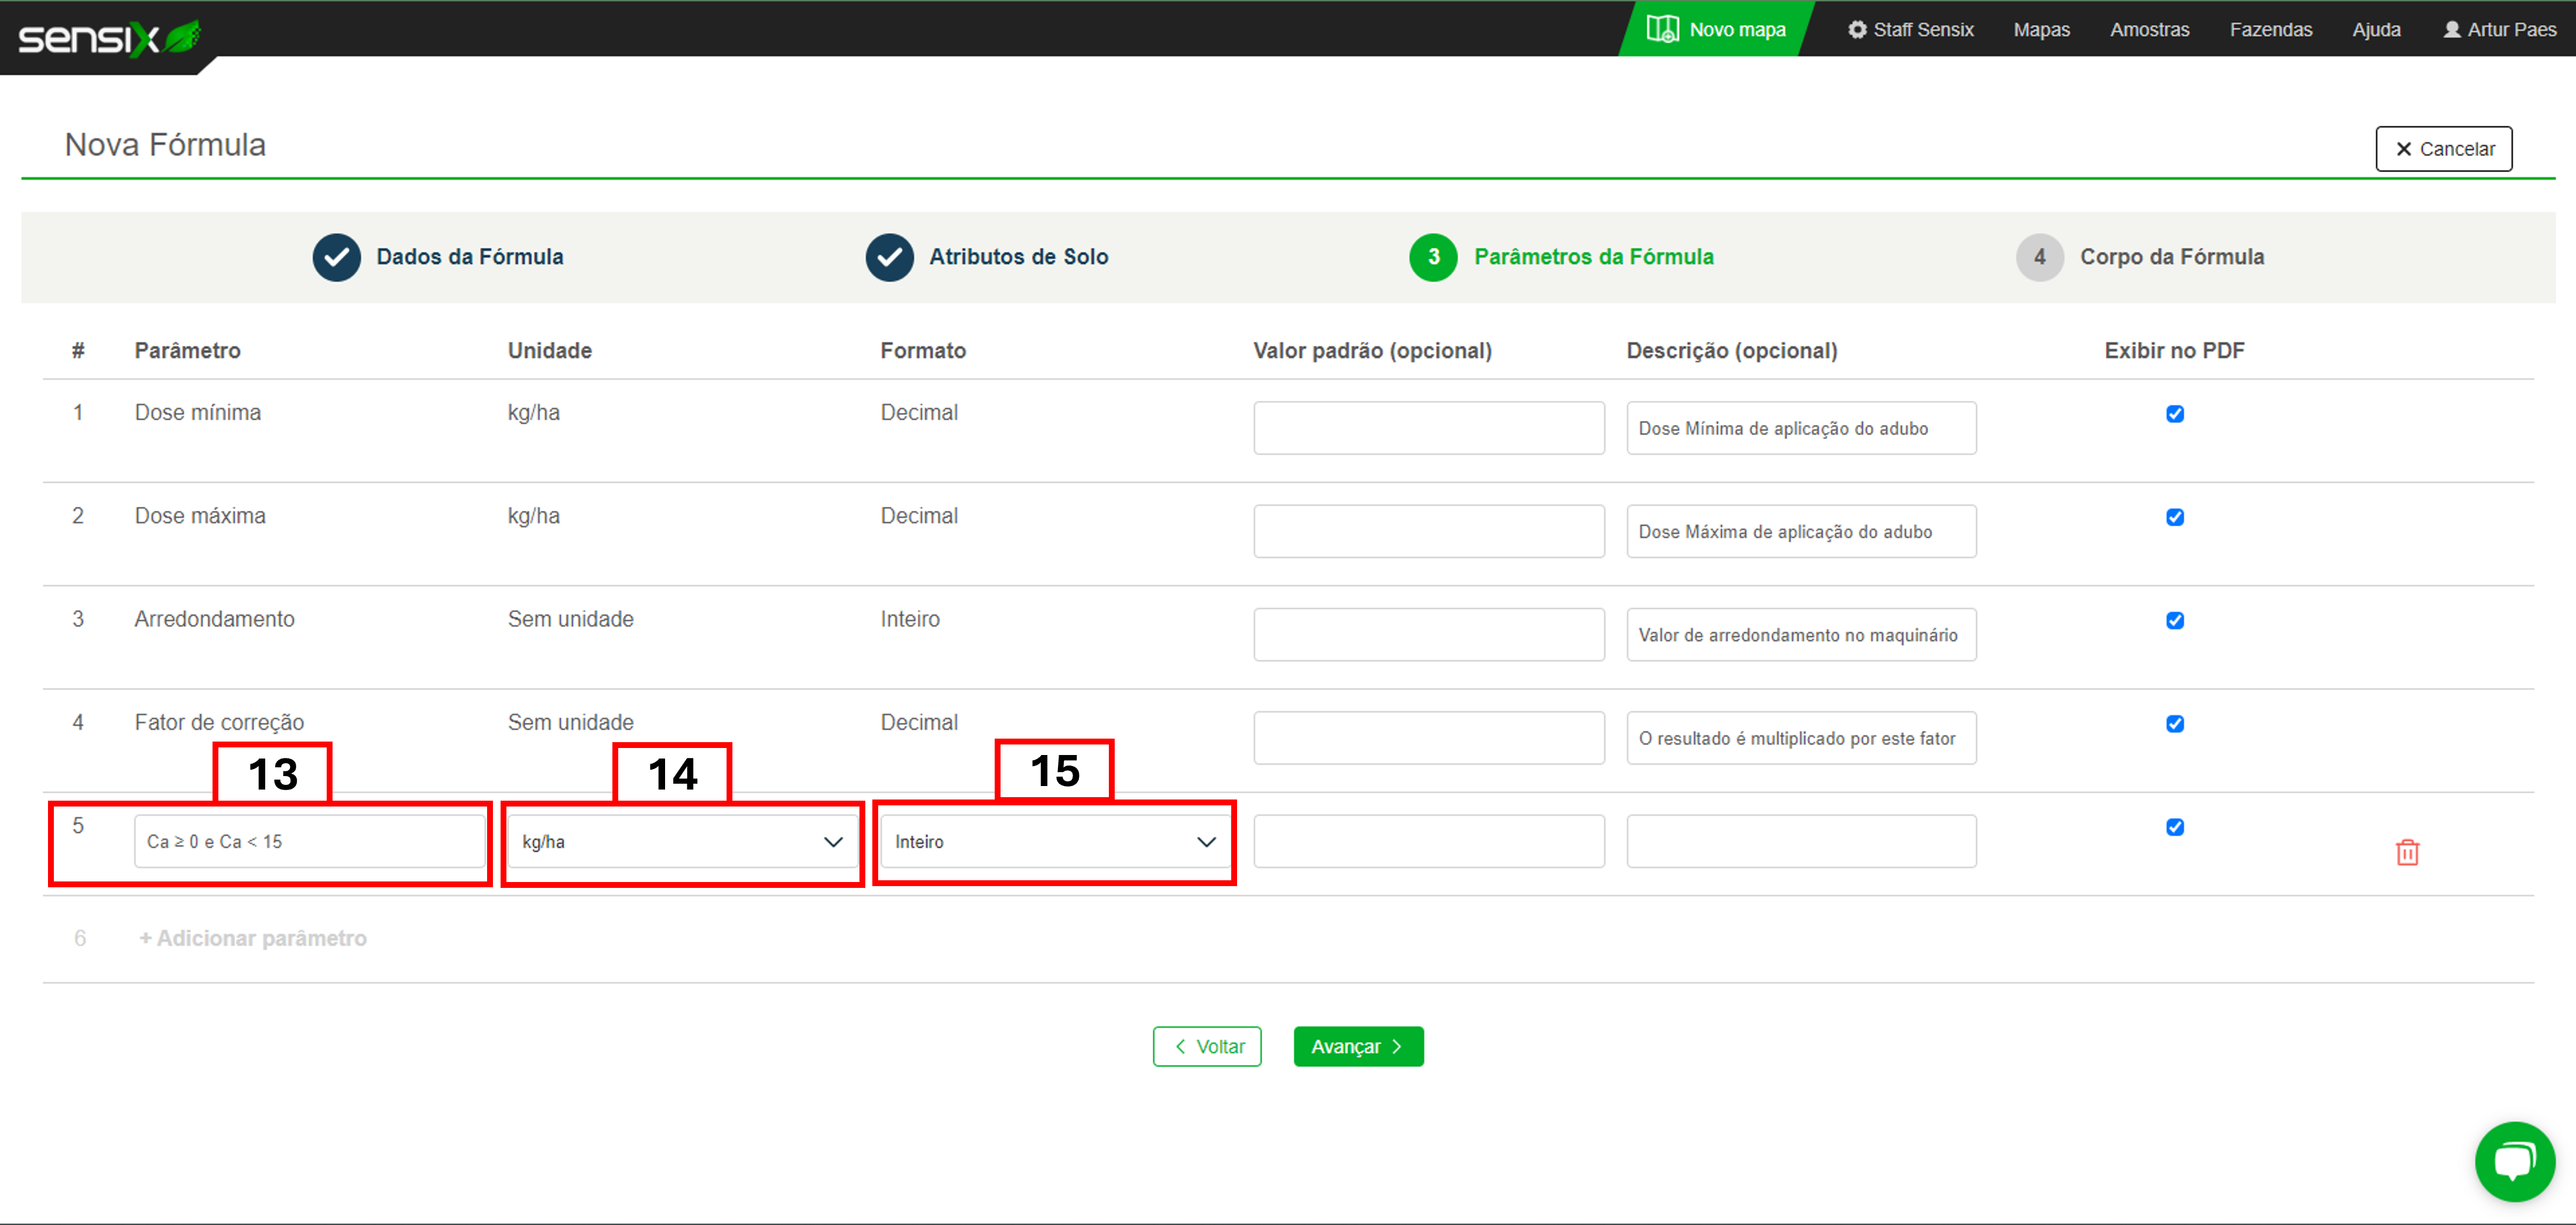Click the Dados da Fórmula checkmark step icon
The width and height of the screenshot is (2576, 1225).
336,257
